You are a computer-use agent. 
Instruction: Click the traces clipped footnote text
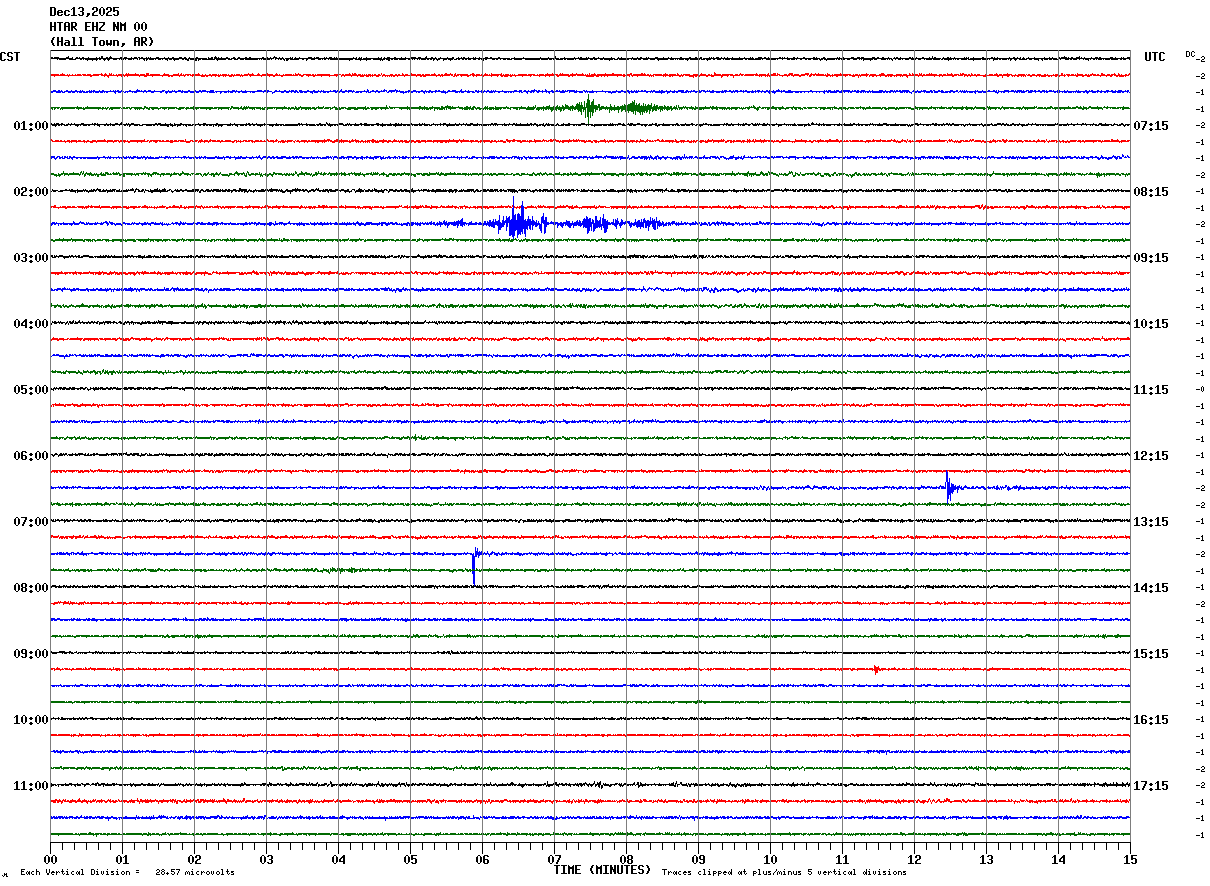[x=784, y=873]
